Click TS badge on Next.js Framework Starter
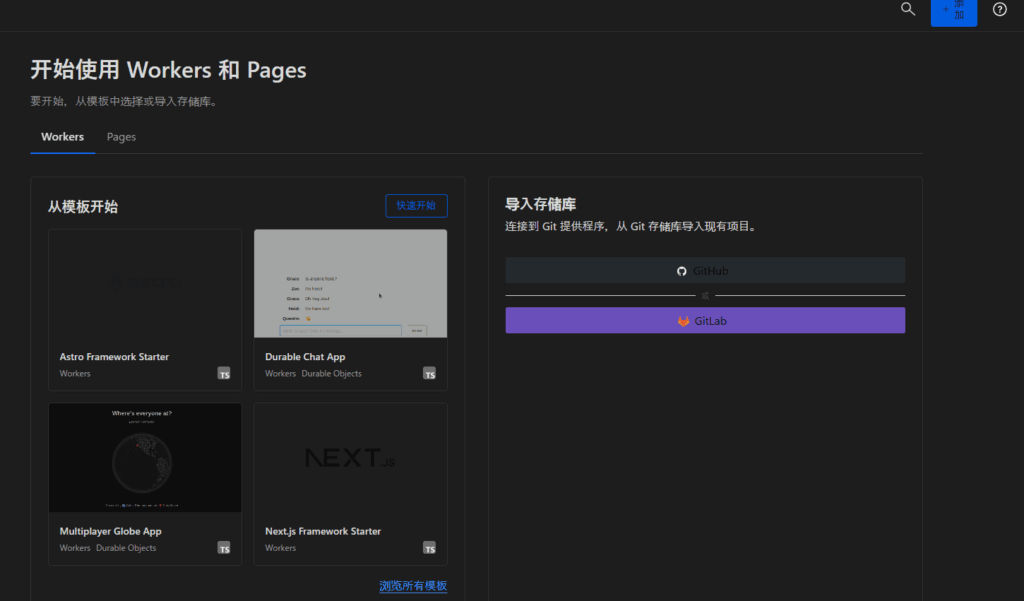This screenshot has width=1024, height=601. coord(429,548)
